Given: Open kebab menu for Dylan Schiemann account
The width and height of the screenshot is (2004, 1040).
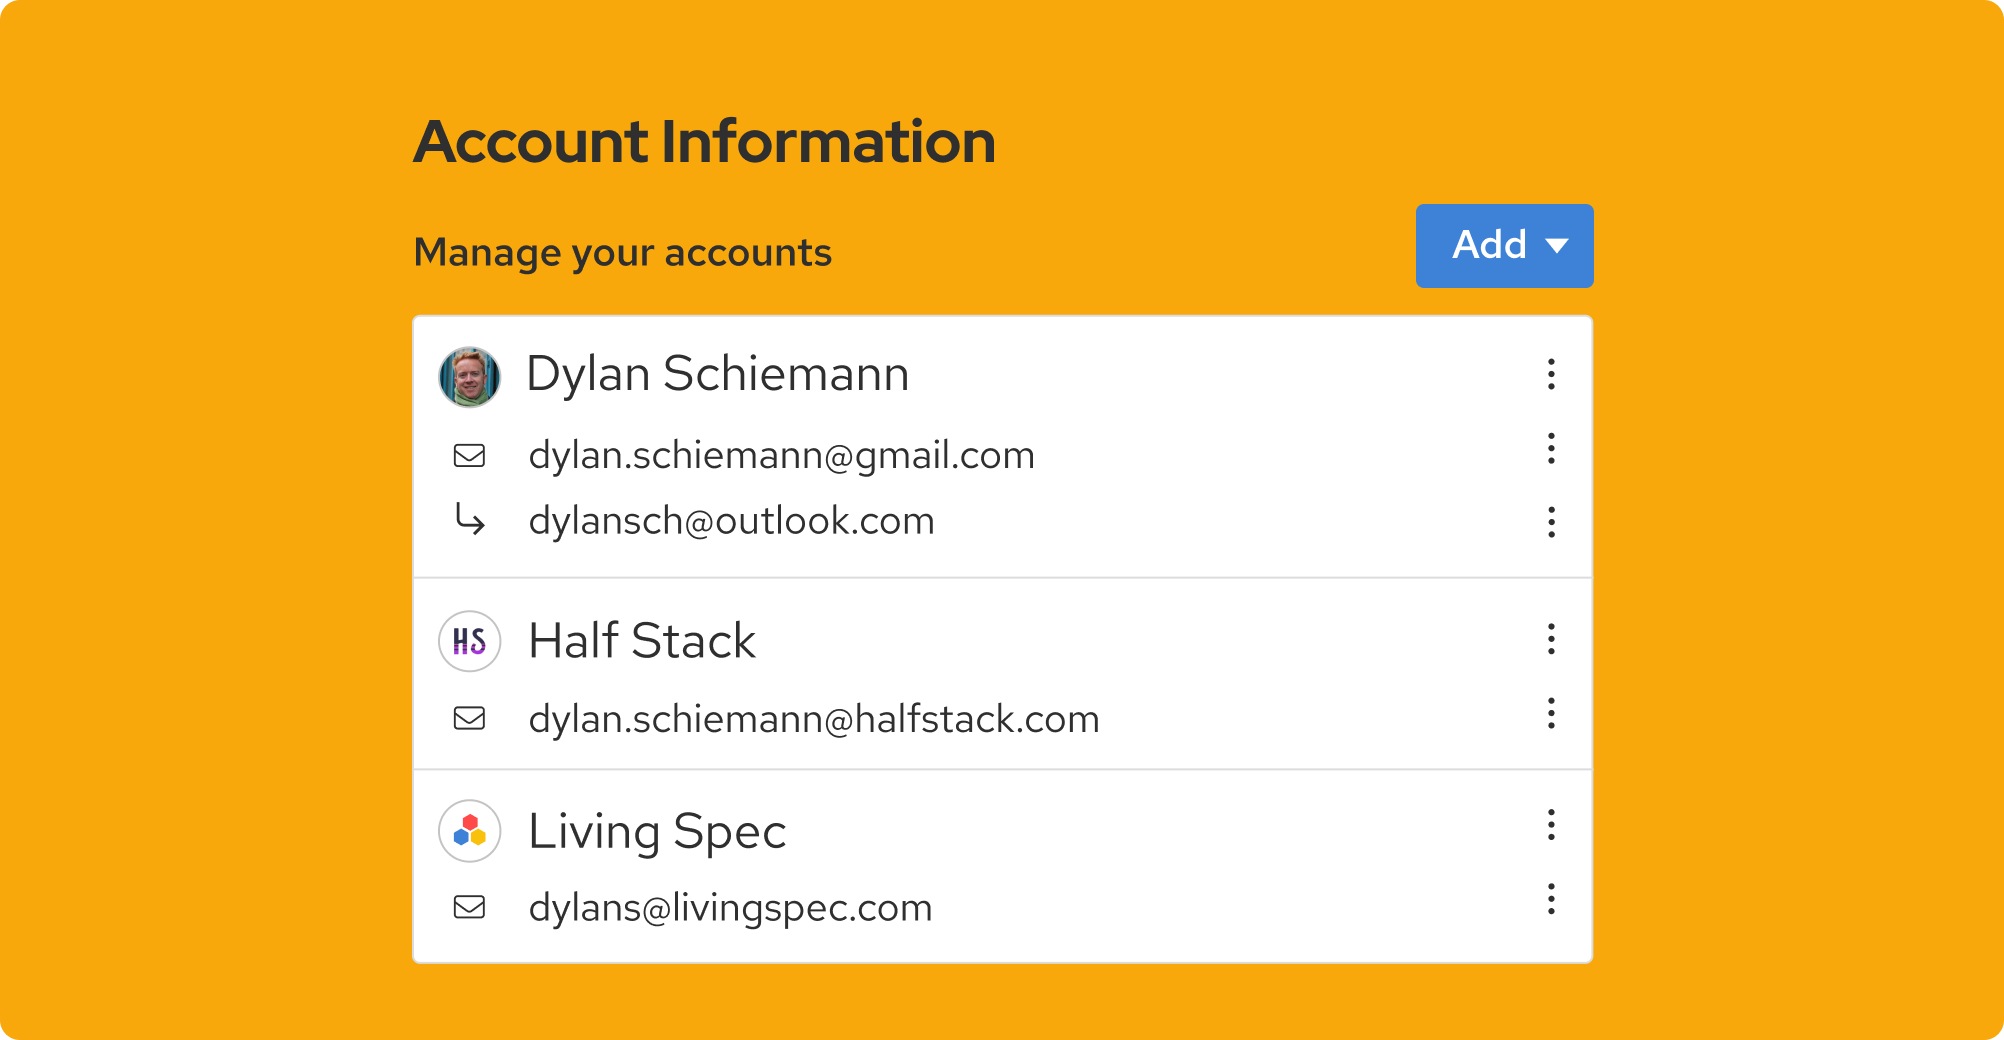Looking at the screenshot, I should point(1551,374).
